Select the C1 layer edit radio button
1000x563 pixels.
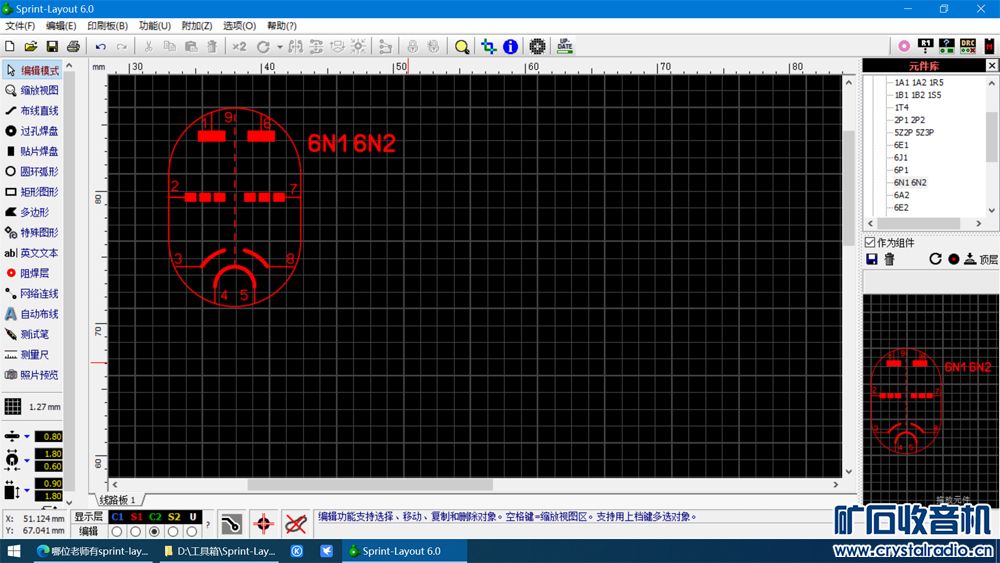[117, 532]
